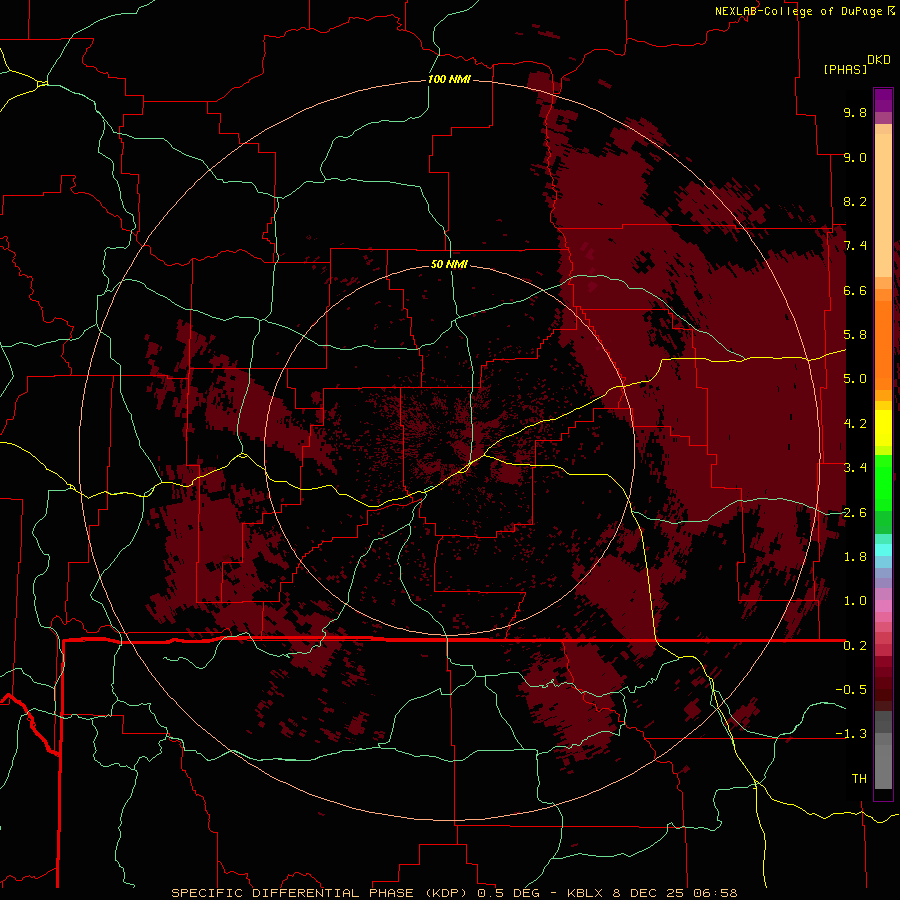Pick the orange color bar segment

pyautogui.click(x=883, y=346)
